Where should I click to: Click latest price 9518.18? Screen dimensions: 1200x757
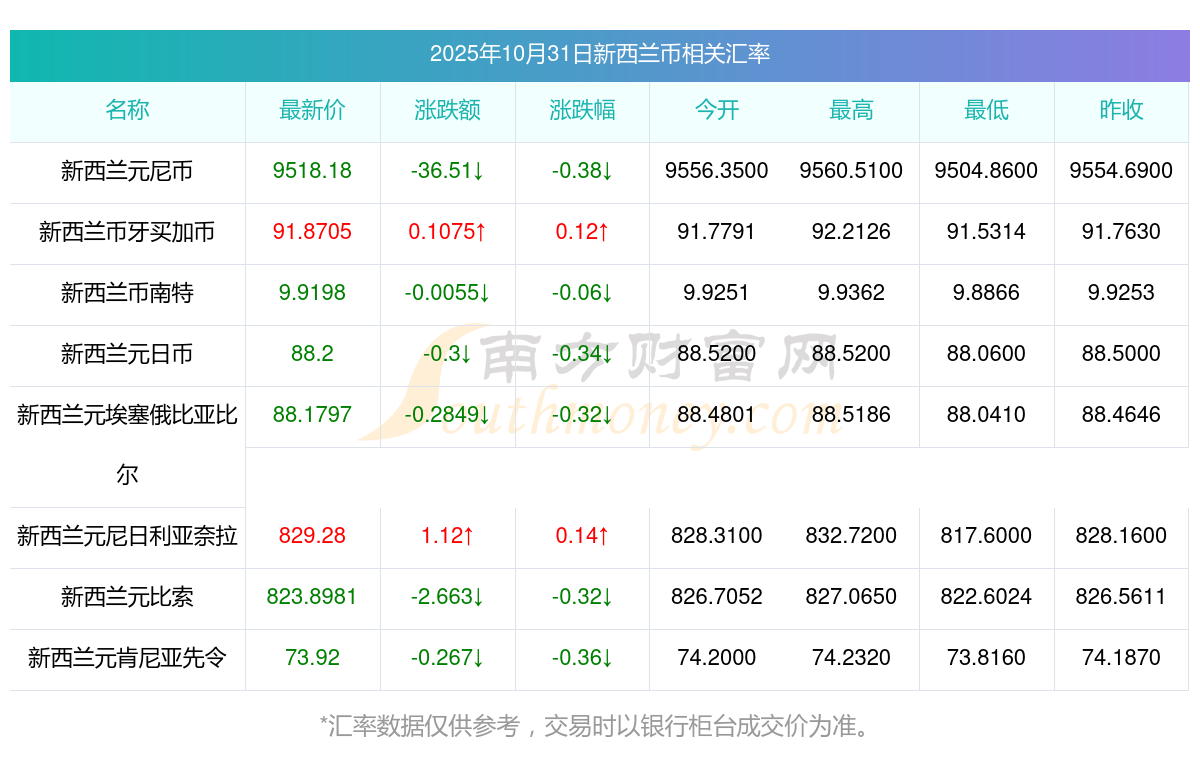[x=312, y=171]
